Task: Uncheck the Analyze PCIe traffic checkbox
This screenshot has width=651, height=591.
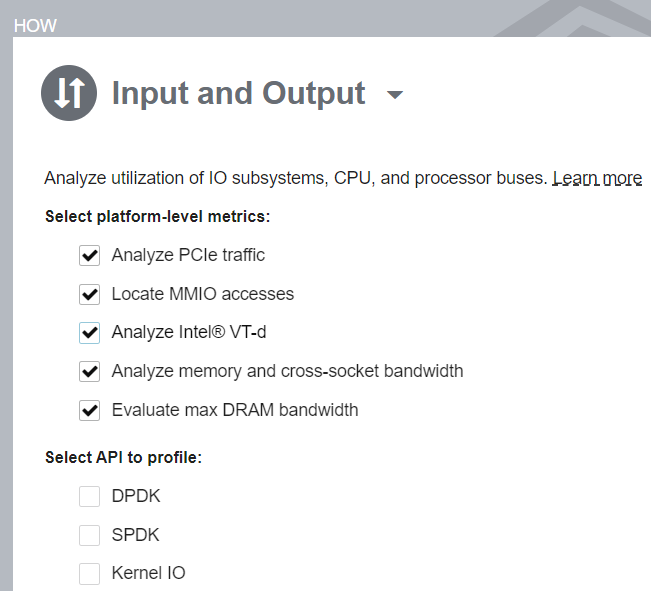Action: (90, 255)
